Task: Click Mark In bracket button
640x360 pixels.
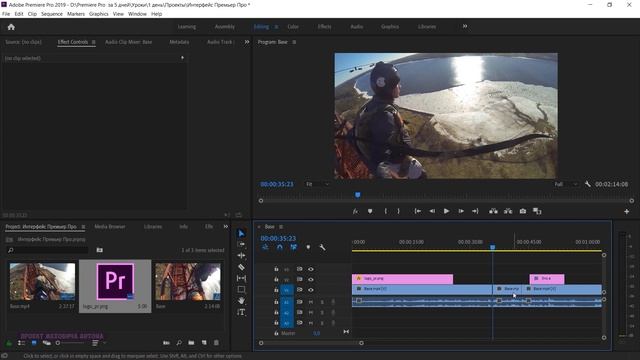Action: click(x=385, y=211)
